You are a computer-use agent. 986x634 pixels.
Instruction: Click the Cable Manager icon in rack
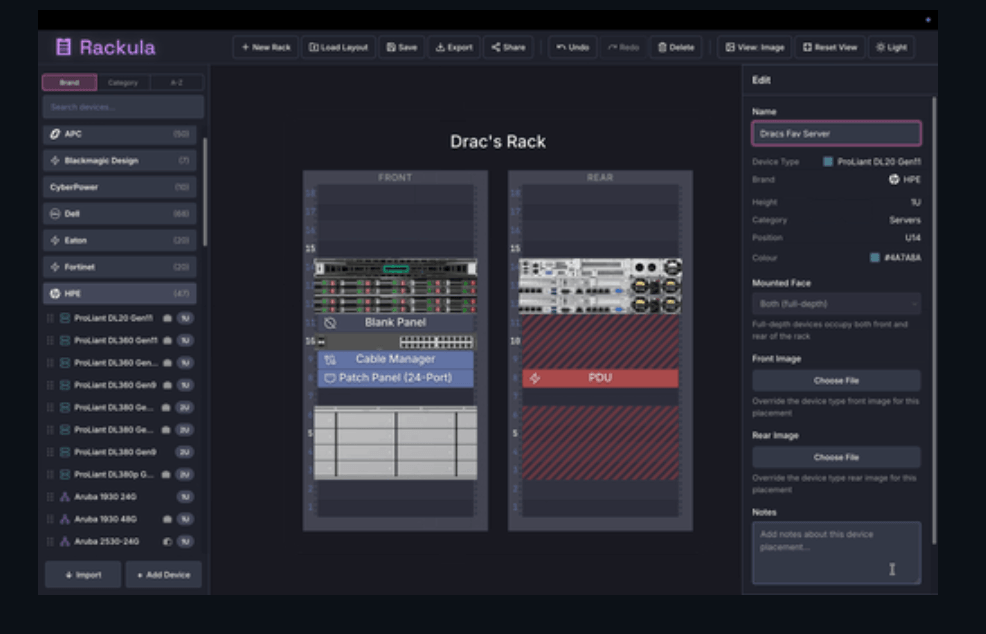[330, 360]
